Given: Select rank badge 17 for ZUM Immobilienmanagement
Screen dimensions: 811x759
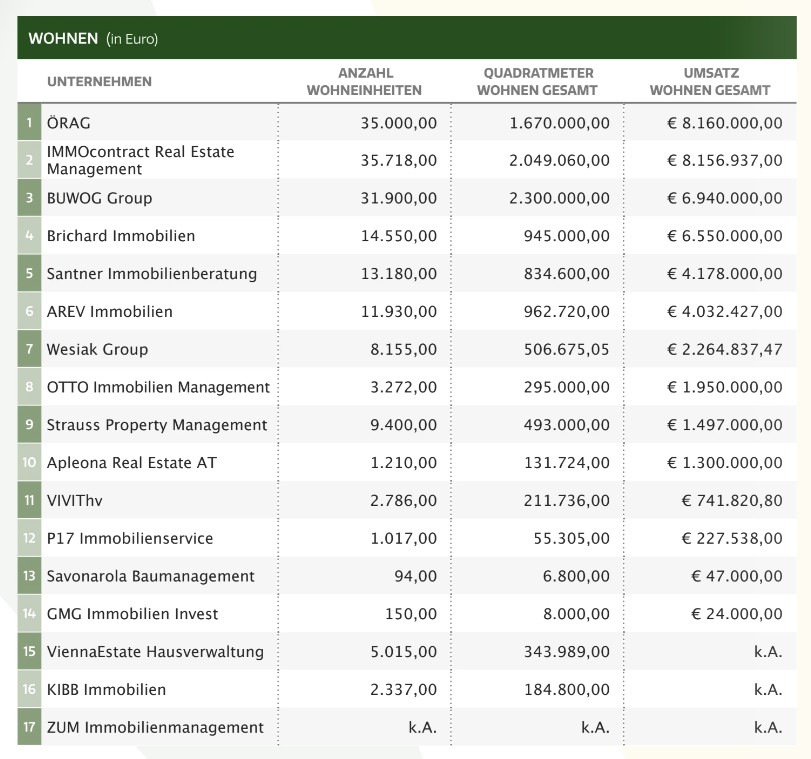Looking at the screenshot, I should click(x=30, y=728).
